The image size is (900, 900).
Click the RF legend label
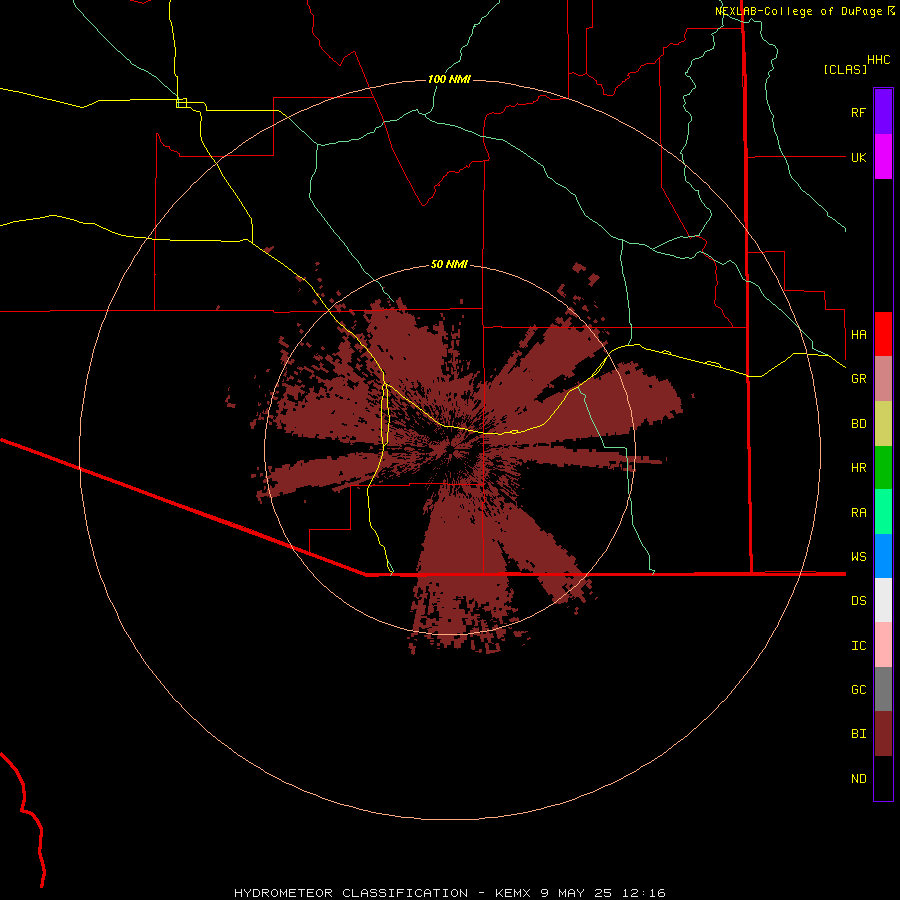tap(858, 112)
